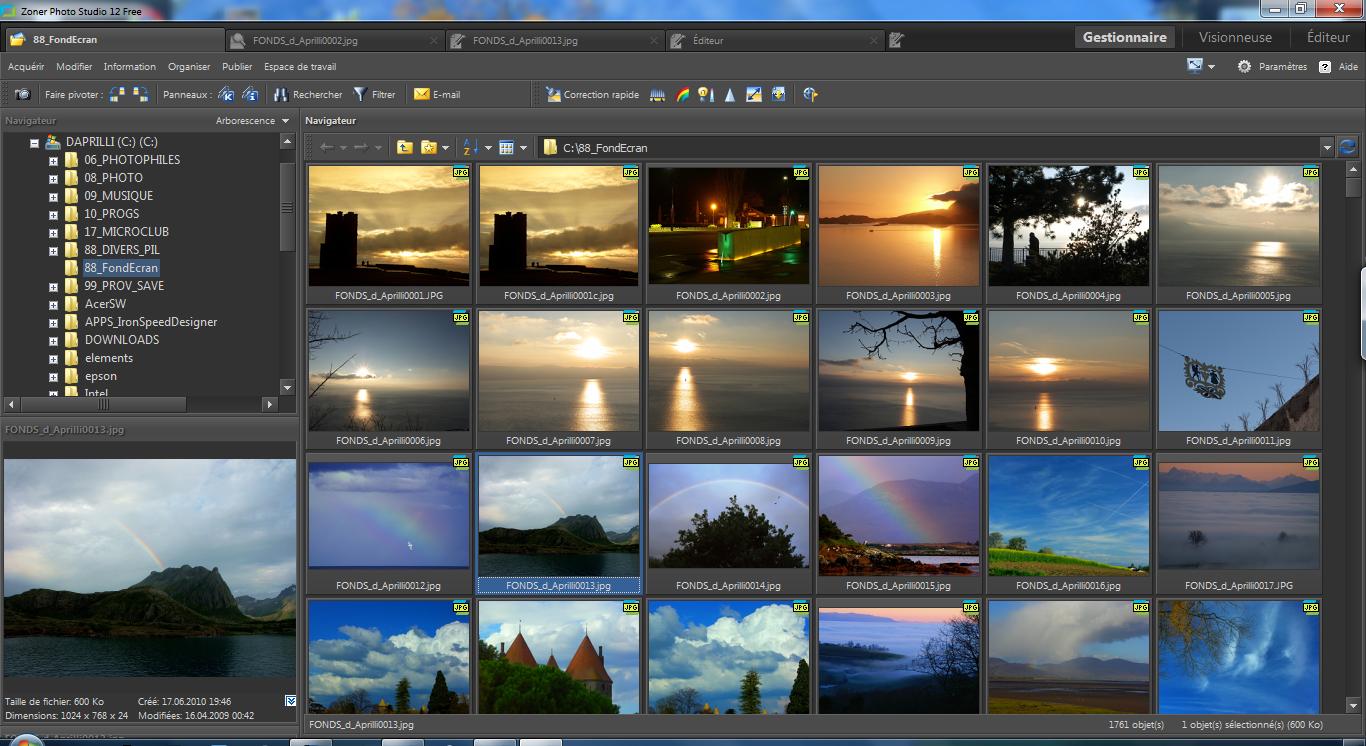Refresh the folder view with blue arrows icon
Viewport: 1366px width, 746px height.
[1347, 147]
